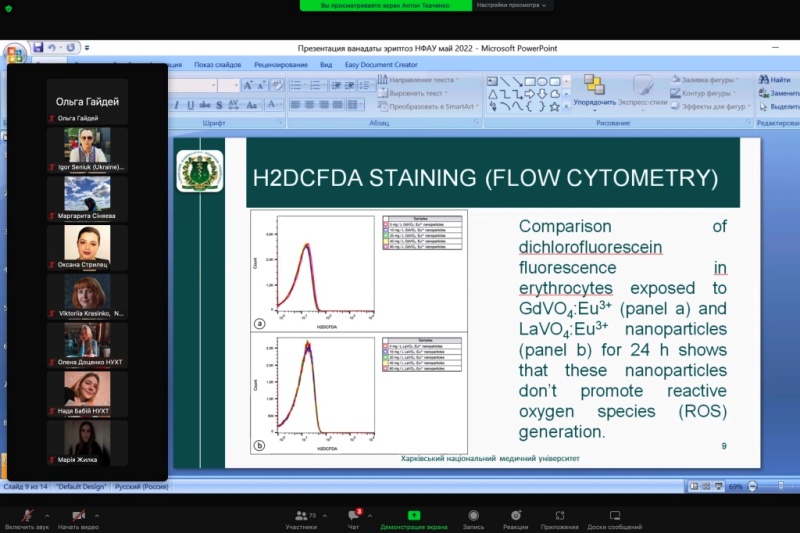Open Приложения in Zoom toolbar
Screen dimensions: 800x533
click(560, 520)
